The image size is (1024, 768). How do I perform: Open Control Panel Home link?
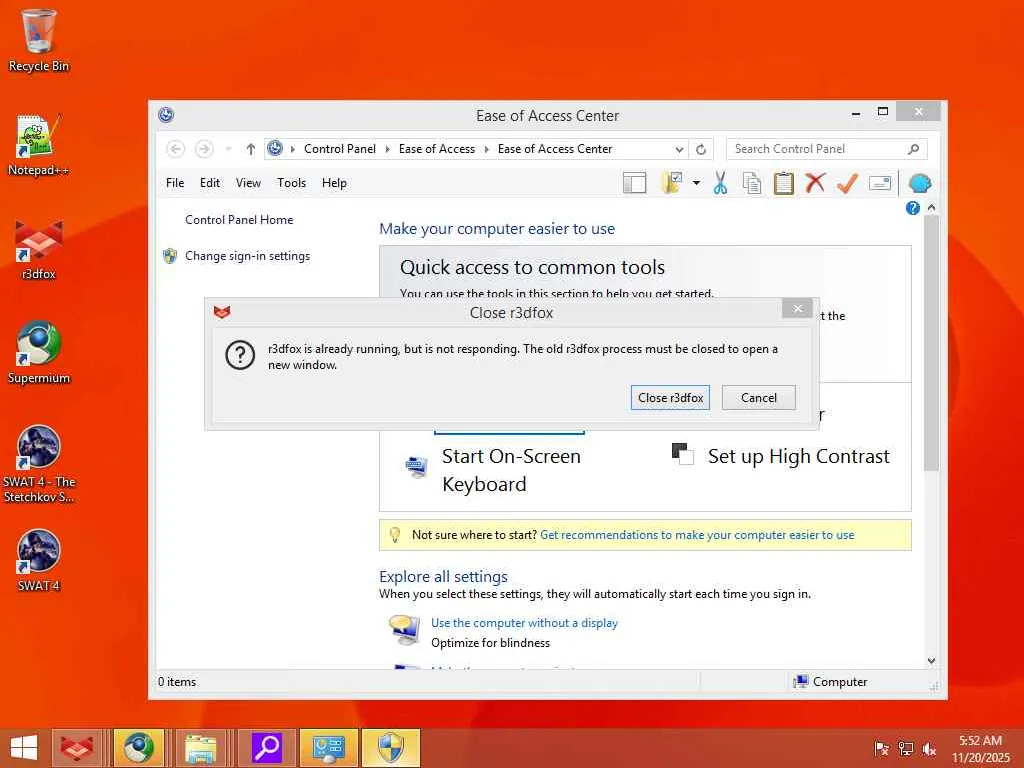pos(239,220)
